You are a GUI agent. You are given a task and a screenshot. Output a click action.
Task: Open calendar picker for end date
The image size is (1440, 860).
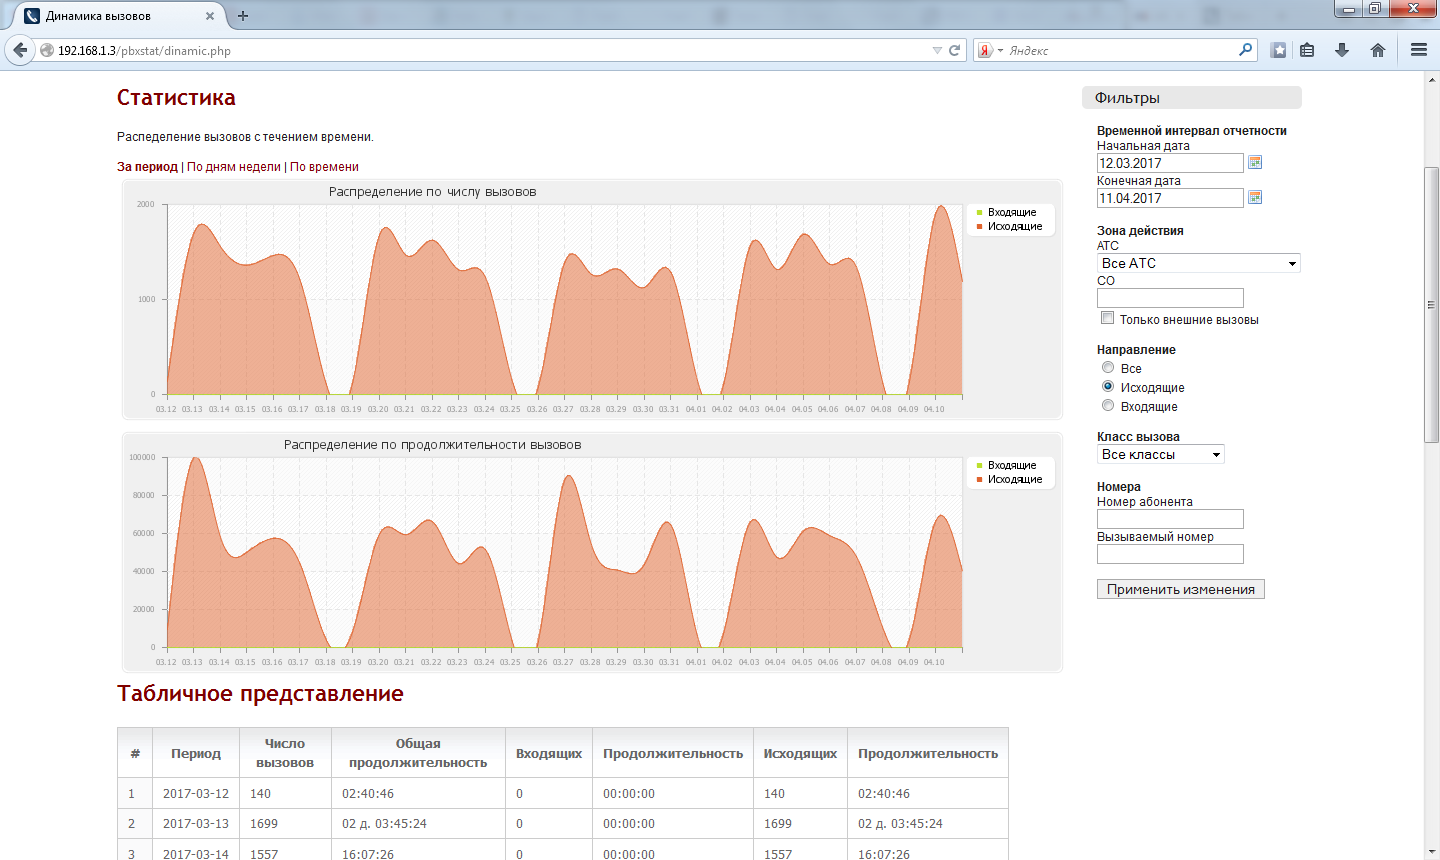(x=1255, y=198)
